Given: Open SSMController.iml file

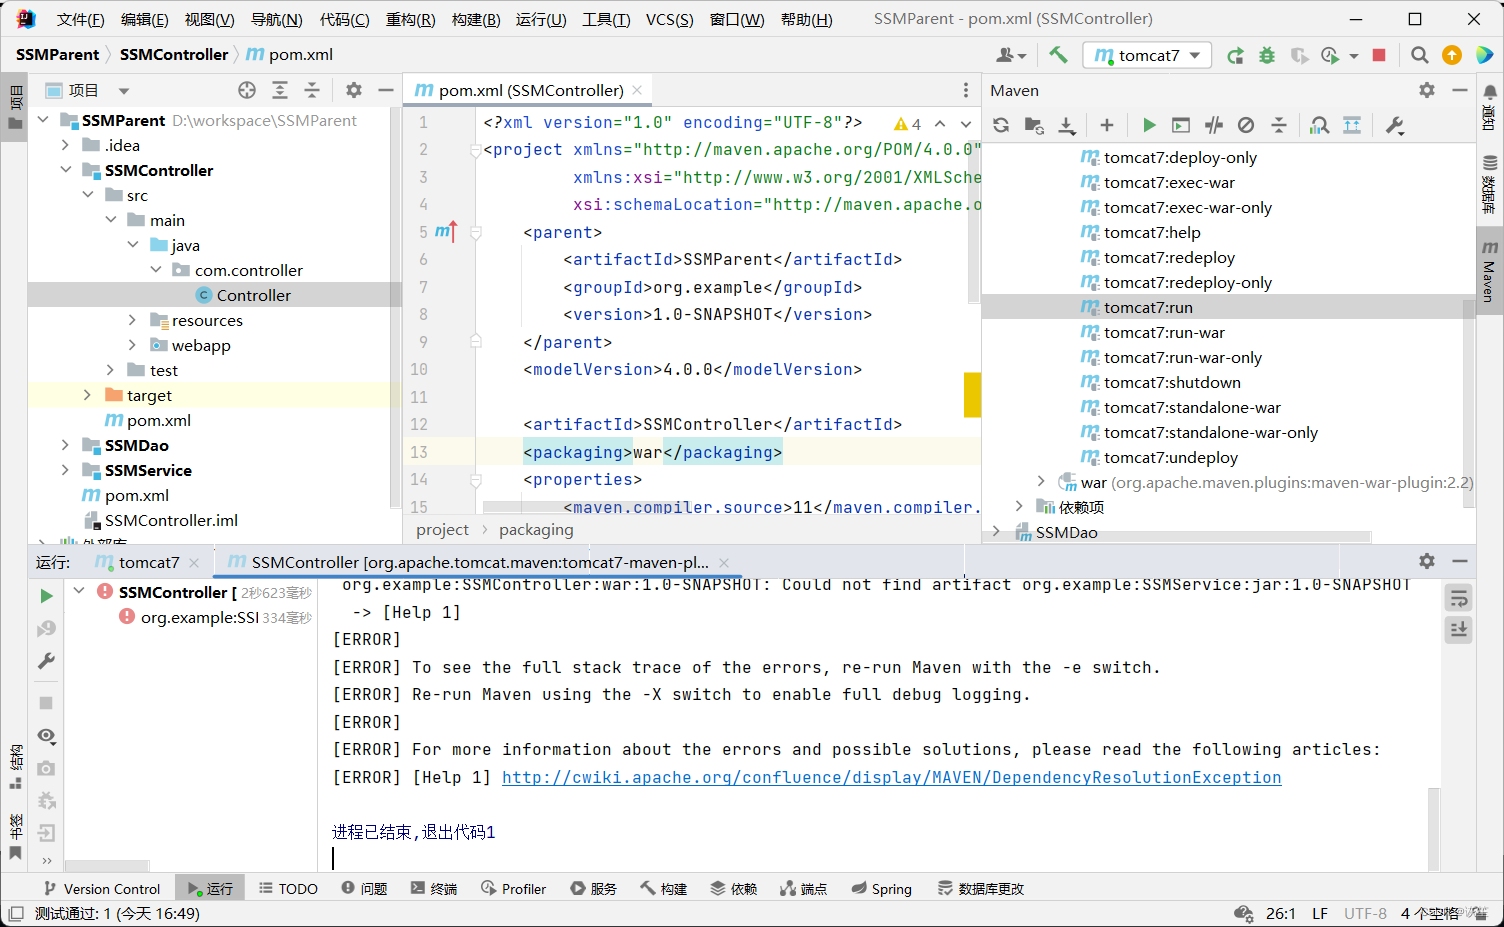Looking at the screenshot, I should [171, 520].
